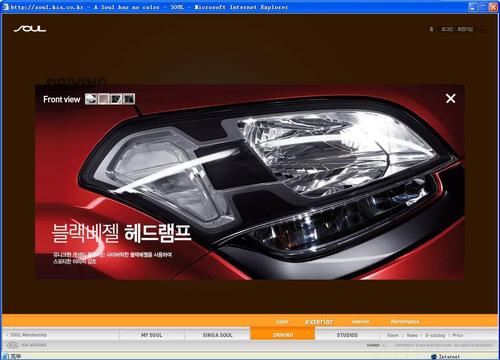Open the STUDIOS menu
This screenshot has width=500, height=360.
click(347, 335)
